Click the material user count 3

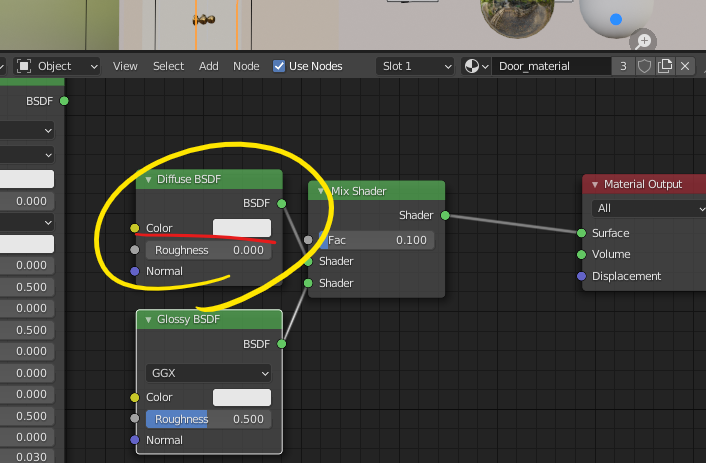[623, 66]
